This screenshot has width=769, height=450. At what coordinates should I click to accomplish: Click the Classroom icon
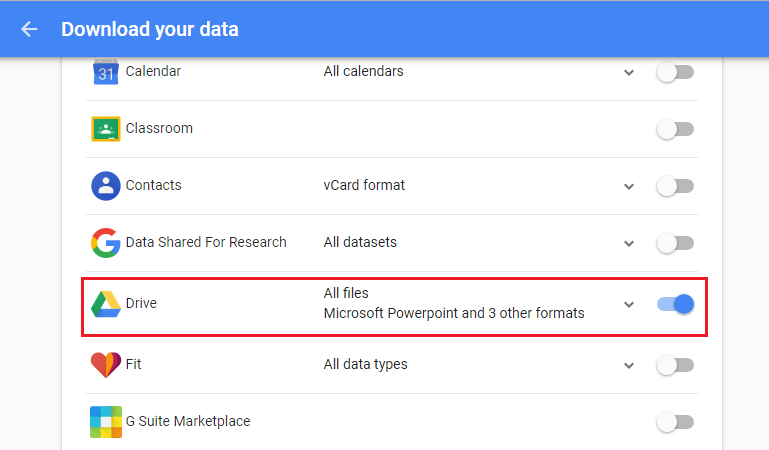[106, 129]
